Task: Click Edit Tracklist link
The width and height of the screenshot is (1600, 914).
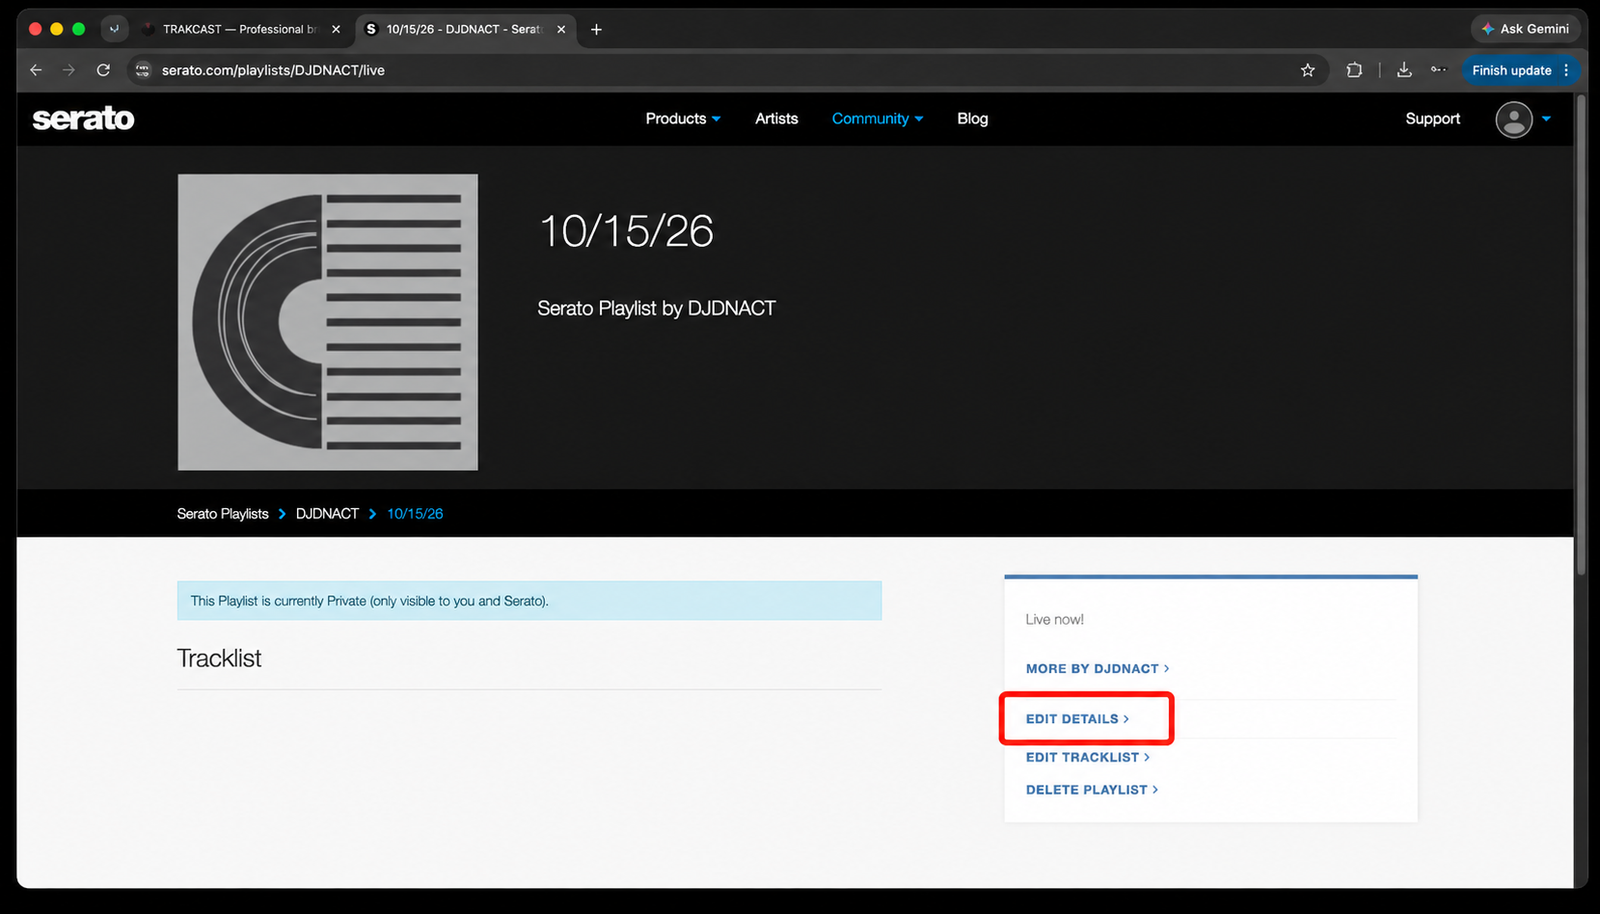Action: click(x=1087, y=757)
